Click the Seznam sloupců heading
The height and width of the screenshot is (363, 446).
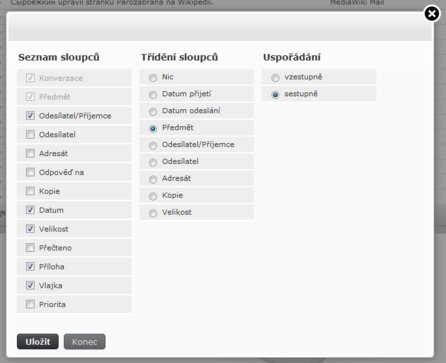(x=59, y=57)
